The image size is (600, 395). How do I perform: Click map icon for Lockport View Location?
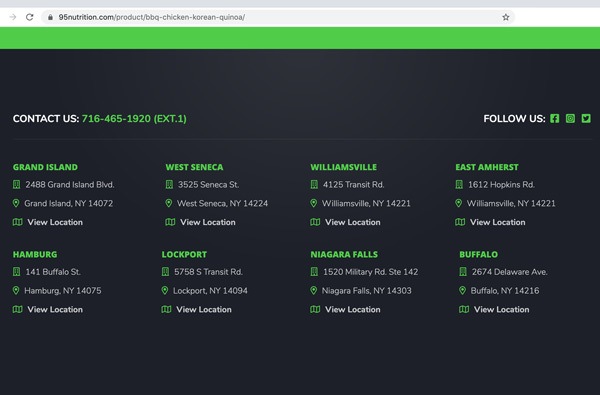coord(166,309)
